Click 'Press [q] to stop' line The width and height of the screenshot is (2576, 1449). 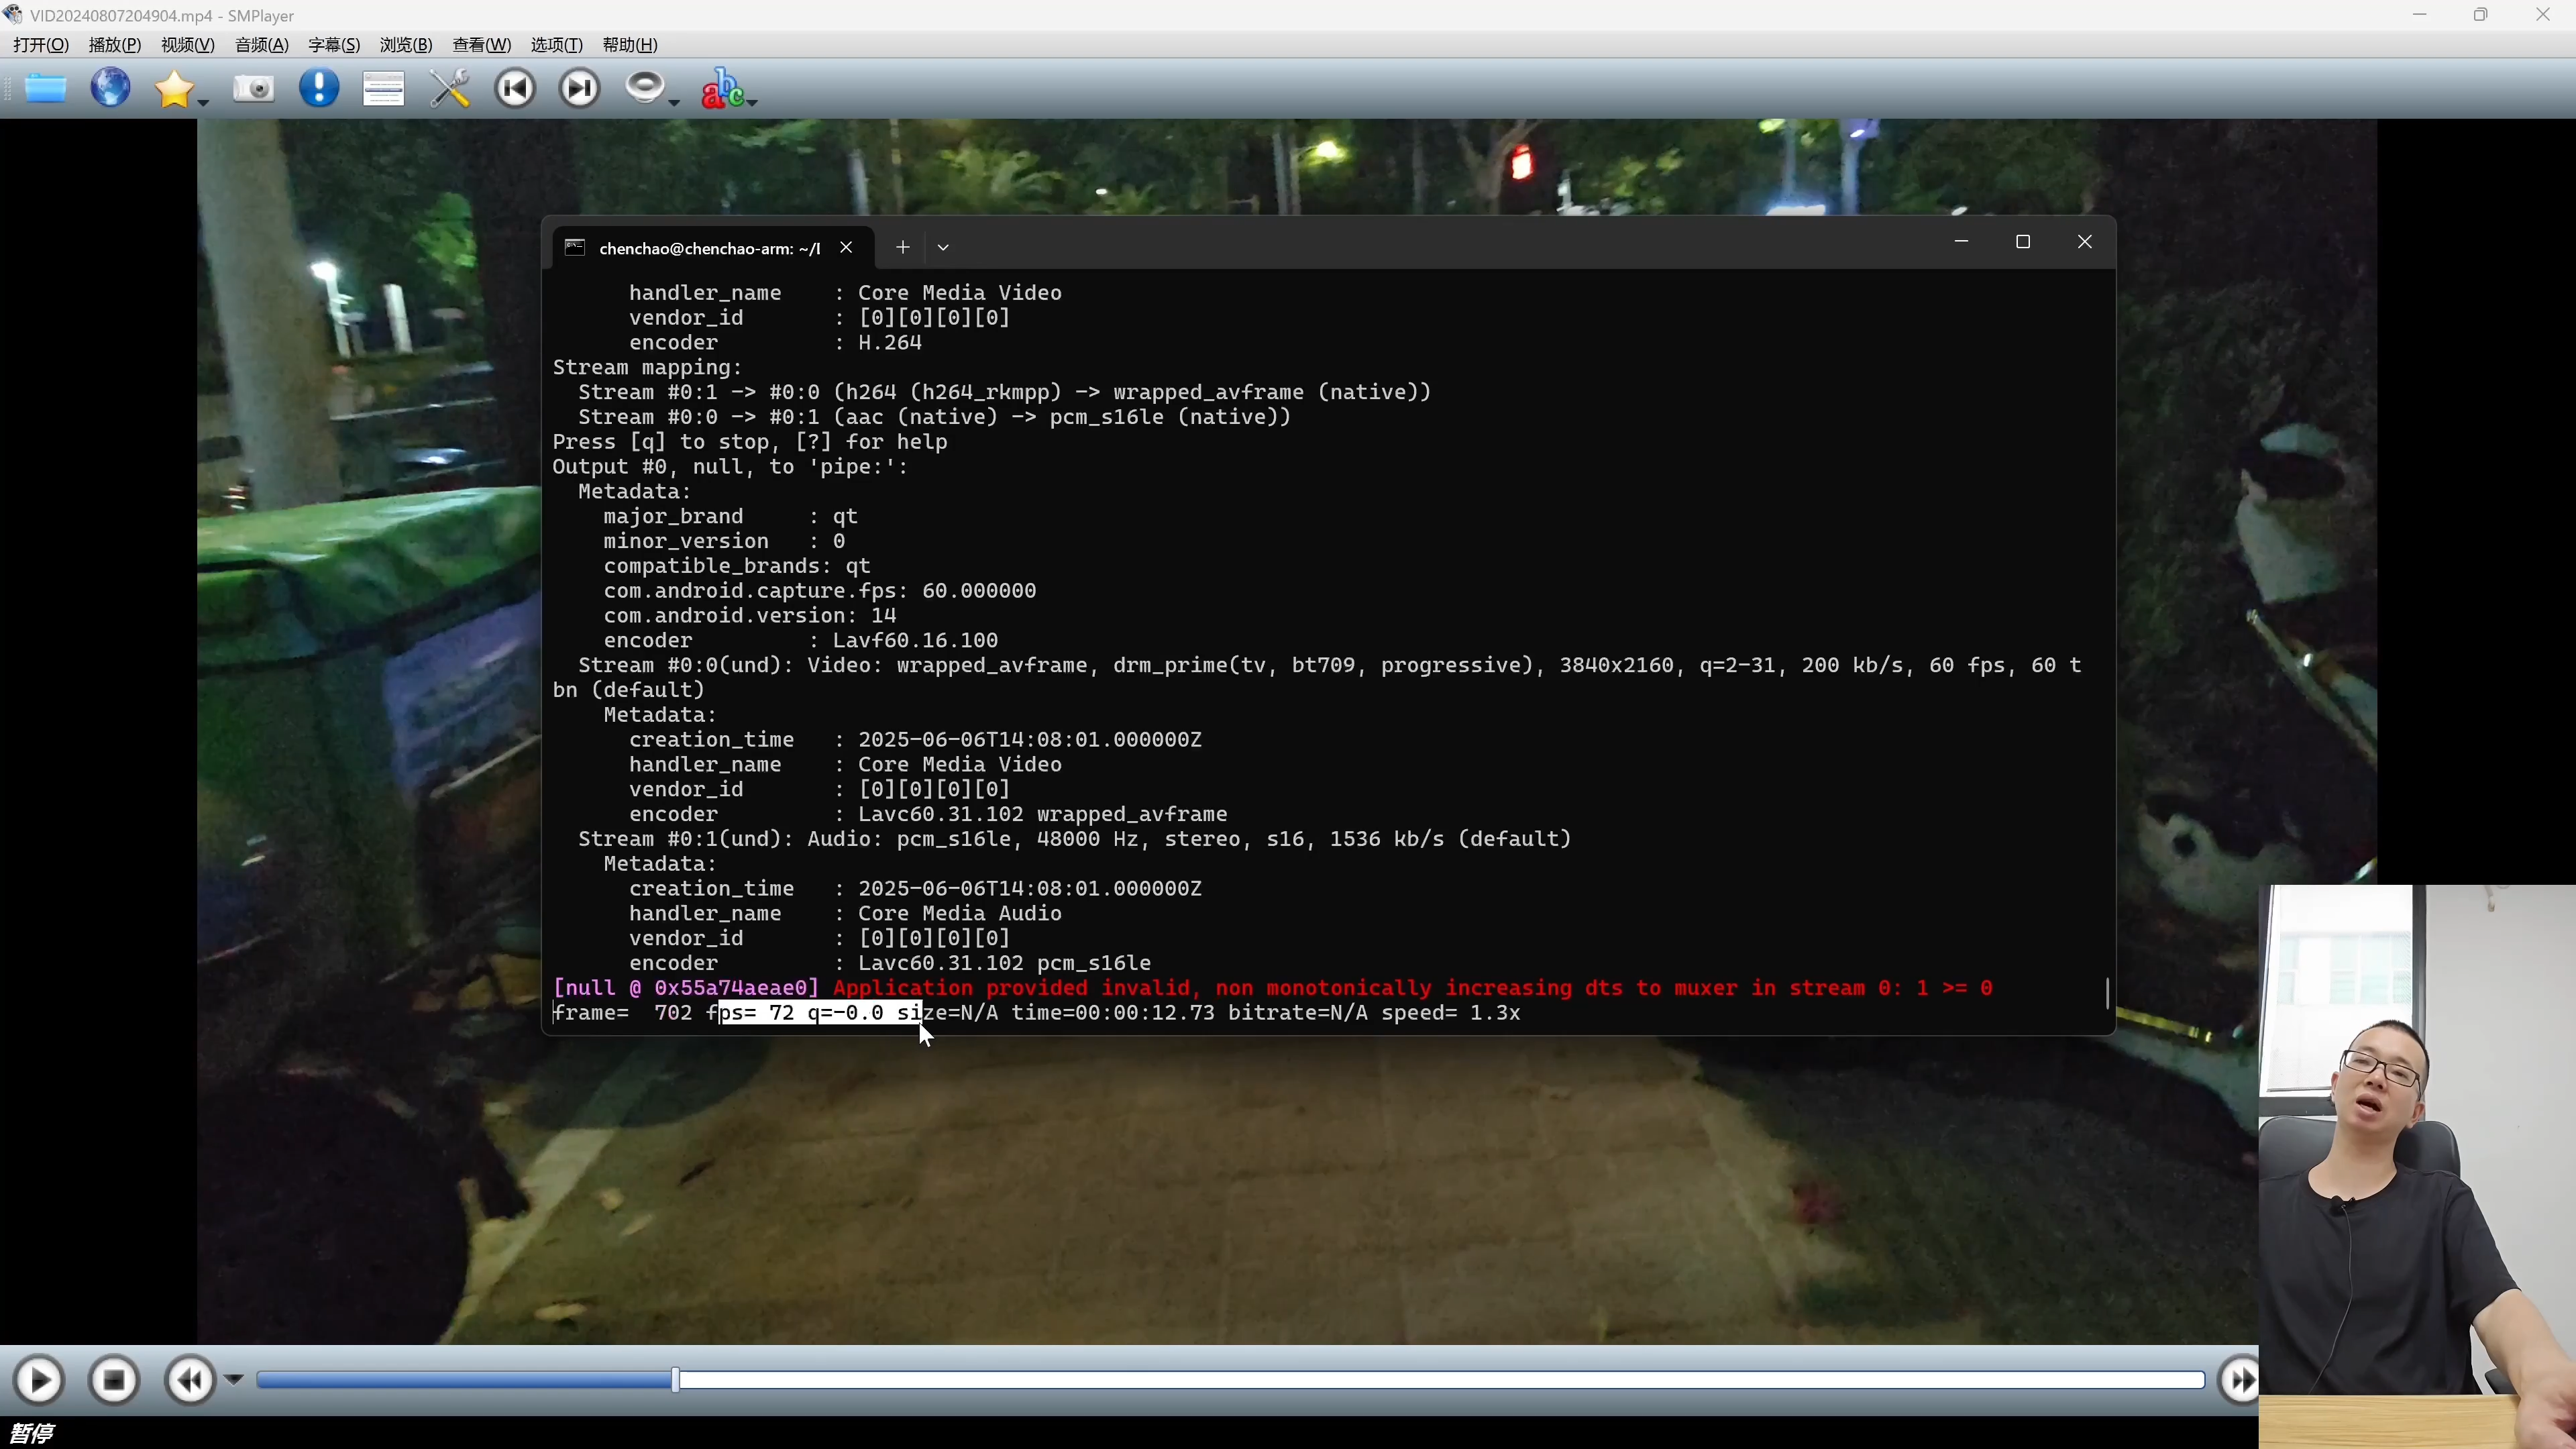750,442
